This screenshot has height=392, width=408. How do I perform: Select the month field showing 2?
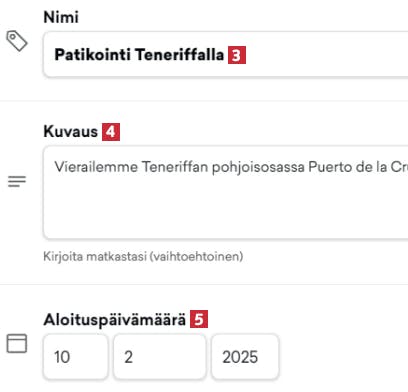click(160, 357)
